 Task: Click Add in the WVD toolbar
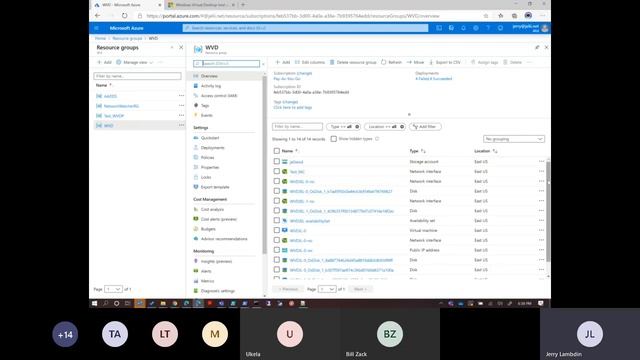point(282,62)
